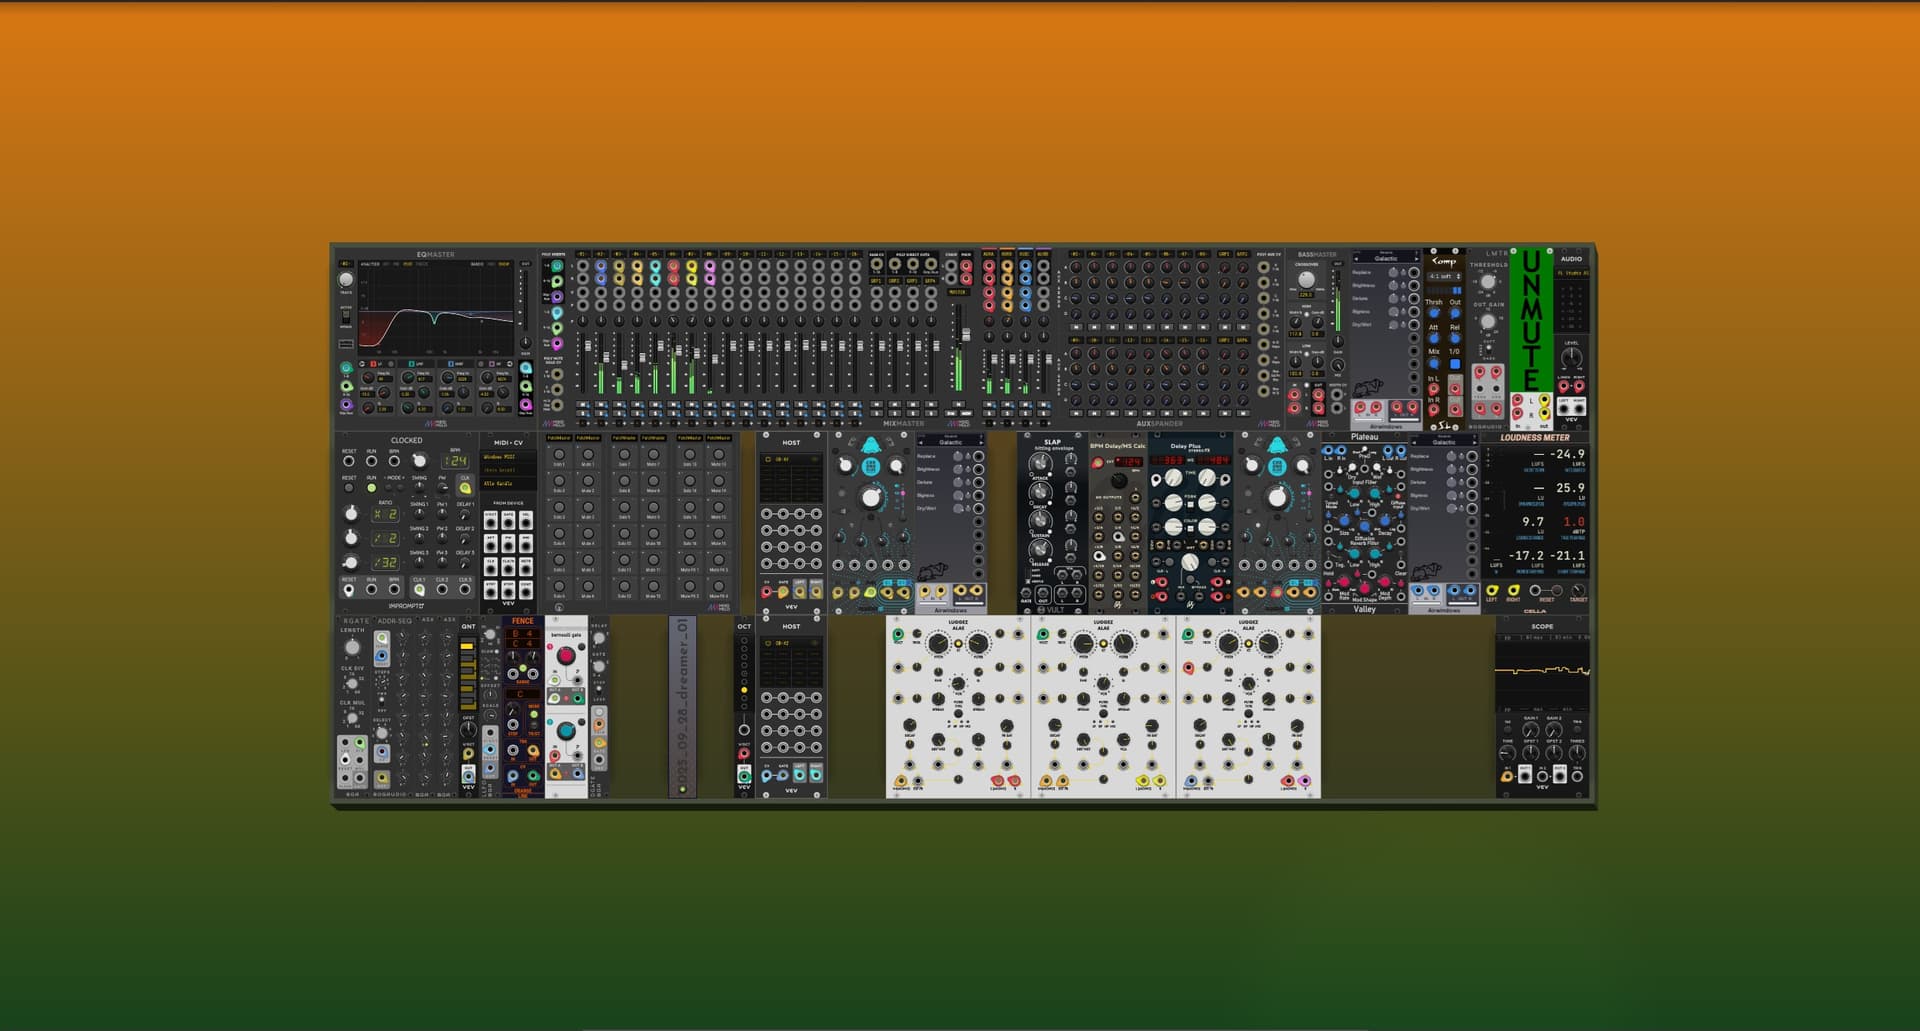Click the EQMaster track knob at top left
Screen dimensions: 1920x1031
346,280
